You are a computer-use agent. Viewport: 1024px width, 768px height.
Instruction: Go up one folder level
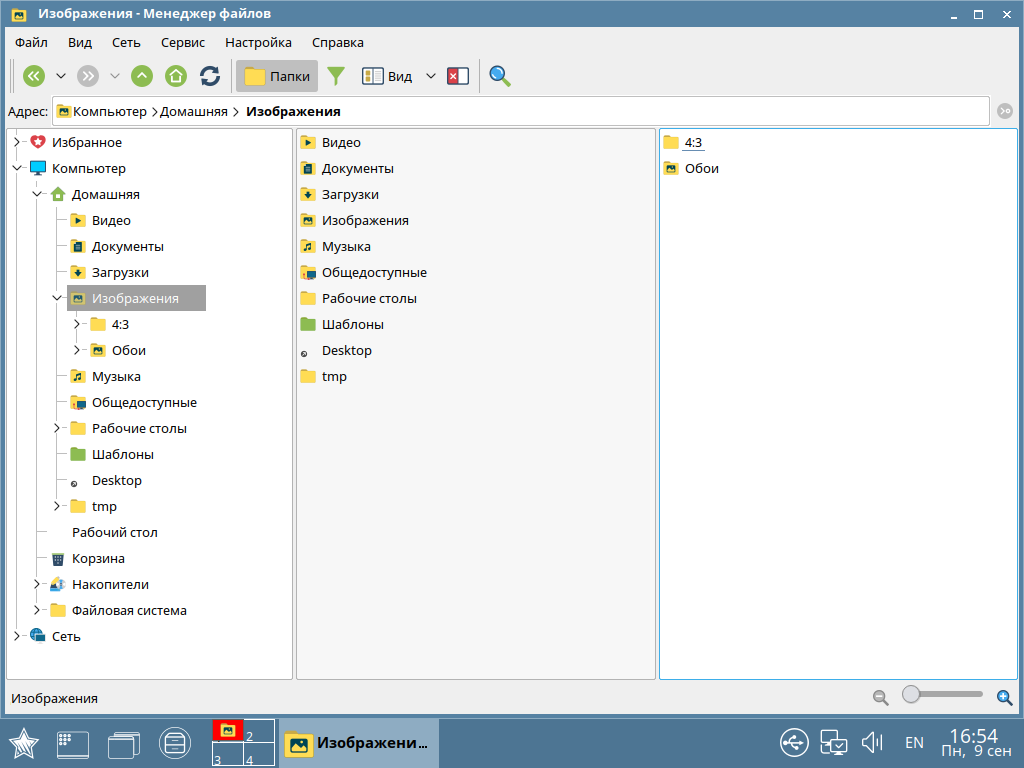142,76
